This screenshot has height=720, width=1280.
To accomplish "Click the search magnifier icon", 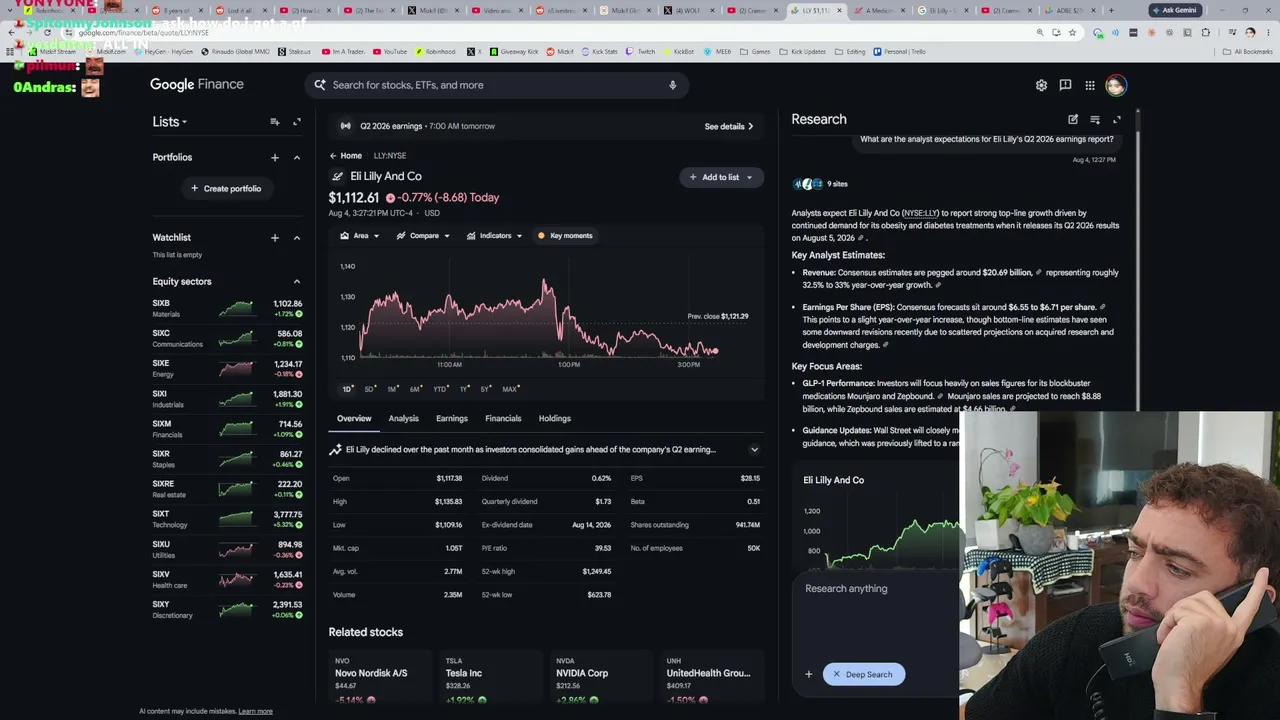I will 320,85.
